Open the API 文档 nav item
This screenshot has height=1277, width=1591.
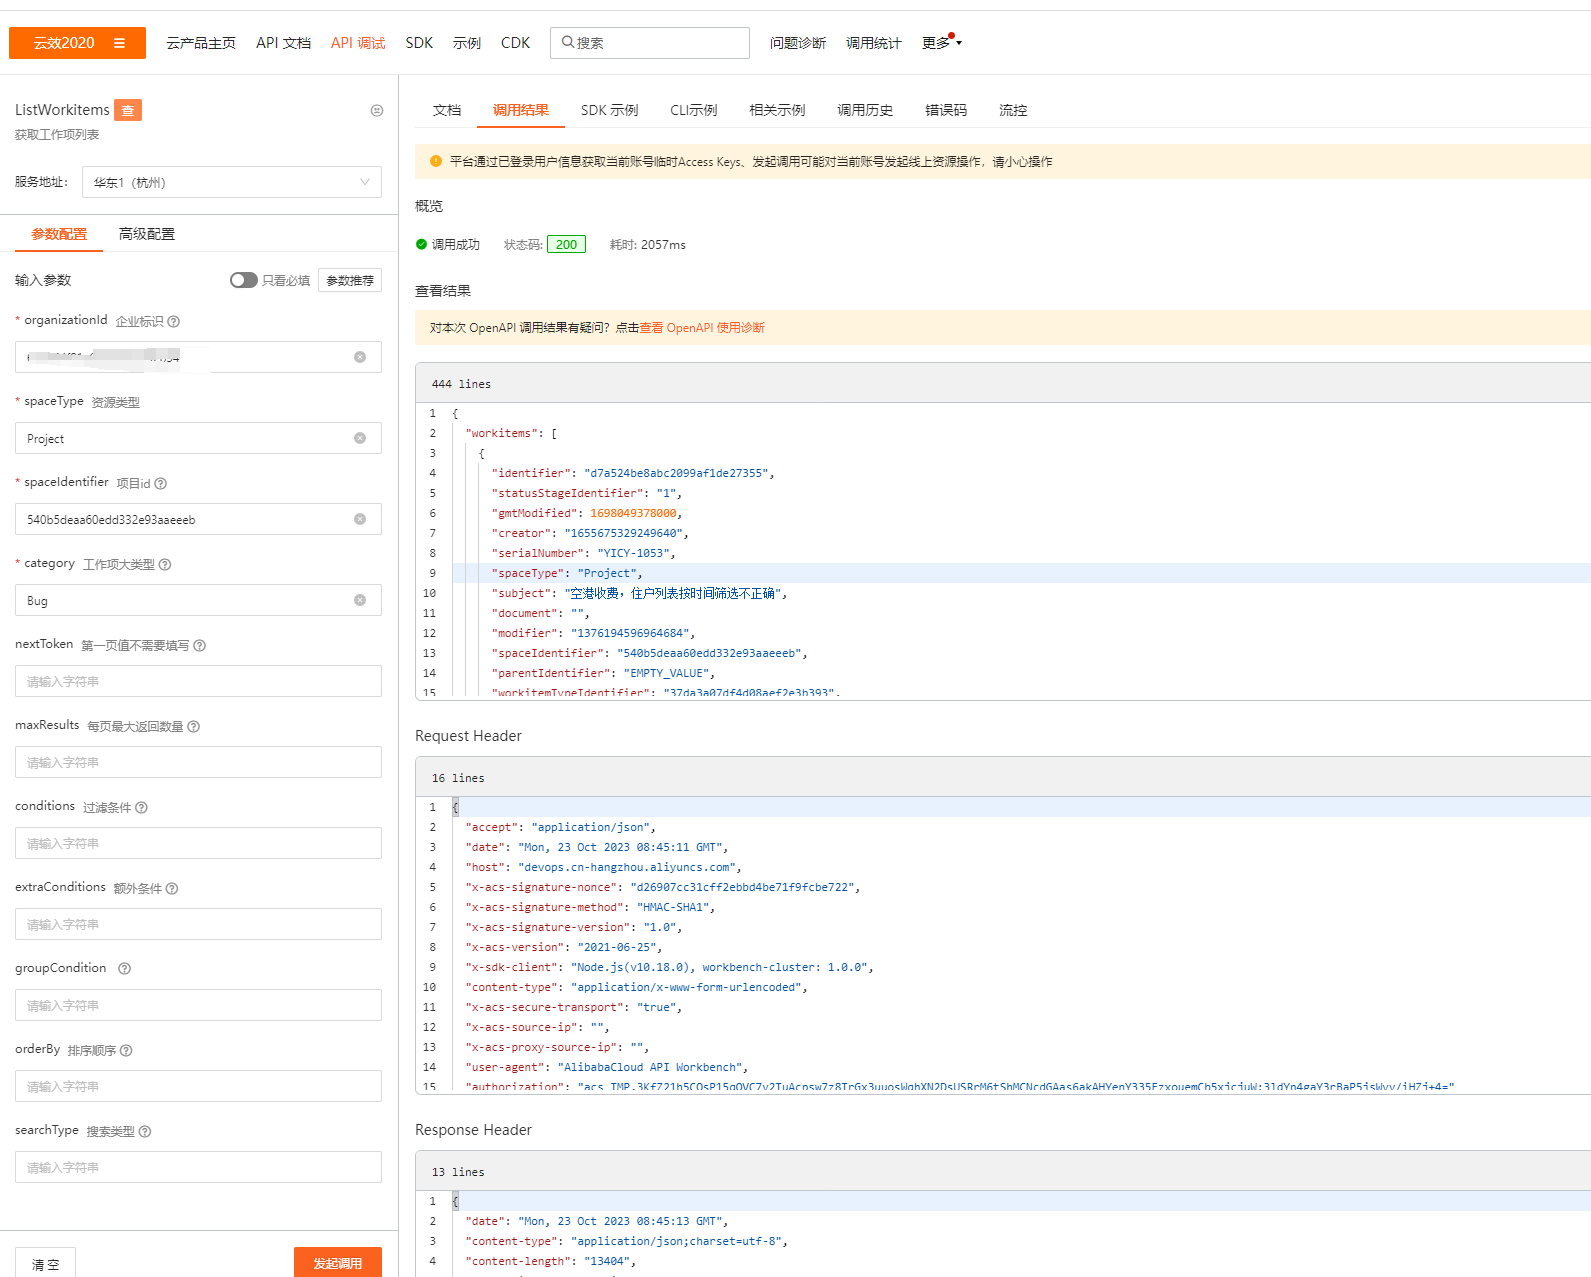pyautogui.click(x=283, y=43)
